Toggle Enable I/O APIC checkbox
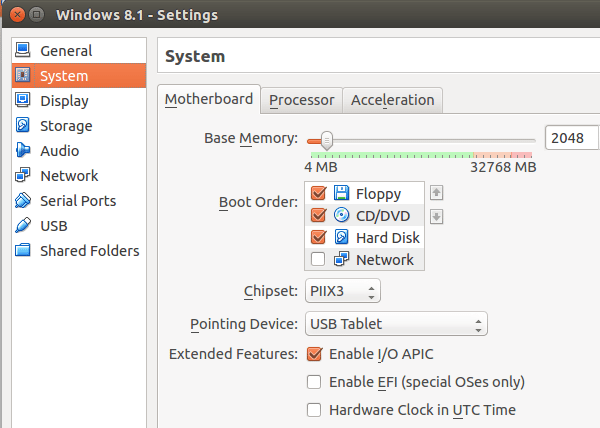 (314, 354)
